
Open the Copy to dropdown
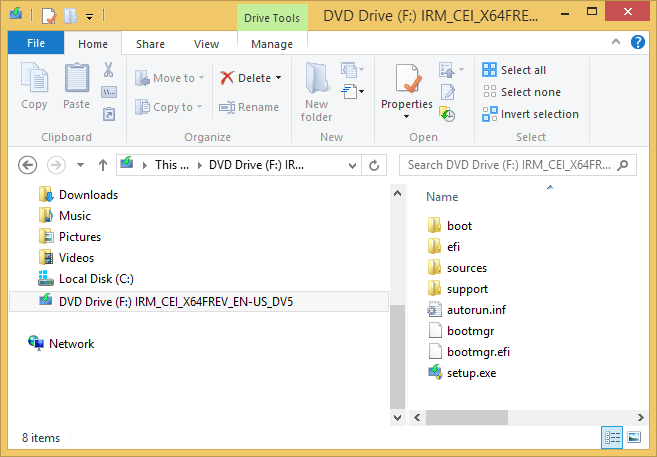click(168, 107)
